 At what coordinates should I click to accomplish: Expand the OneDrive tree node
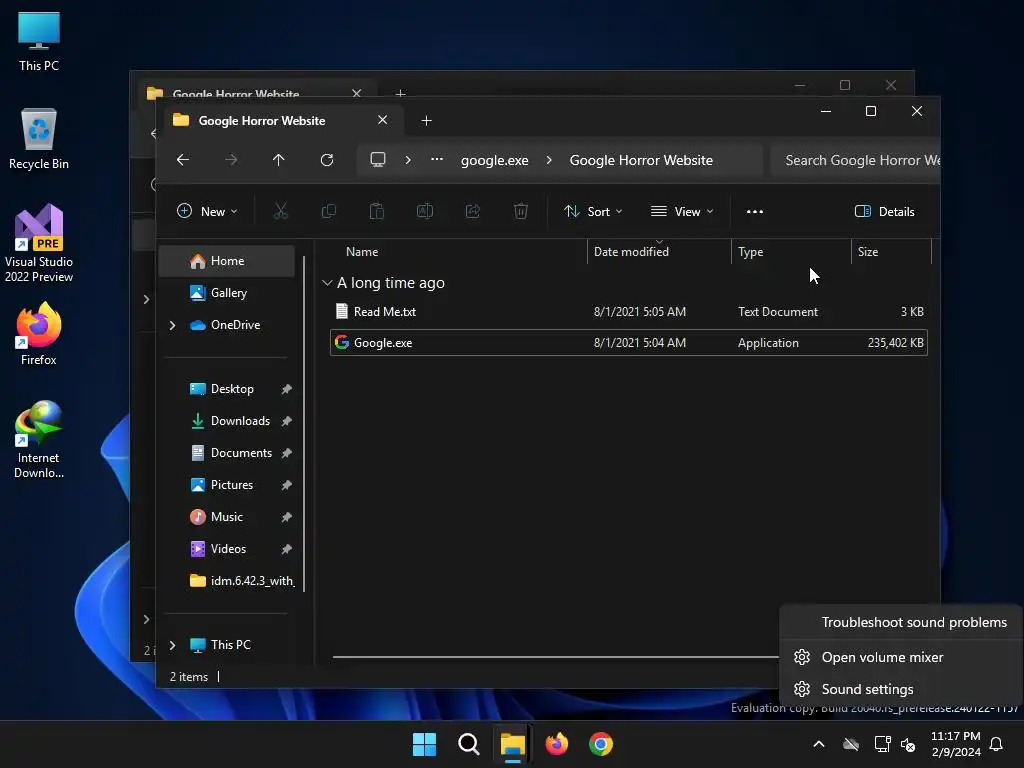pyautogui.click(x=172, y=325)
